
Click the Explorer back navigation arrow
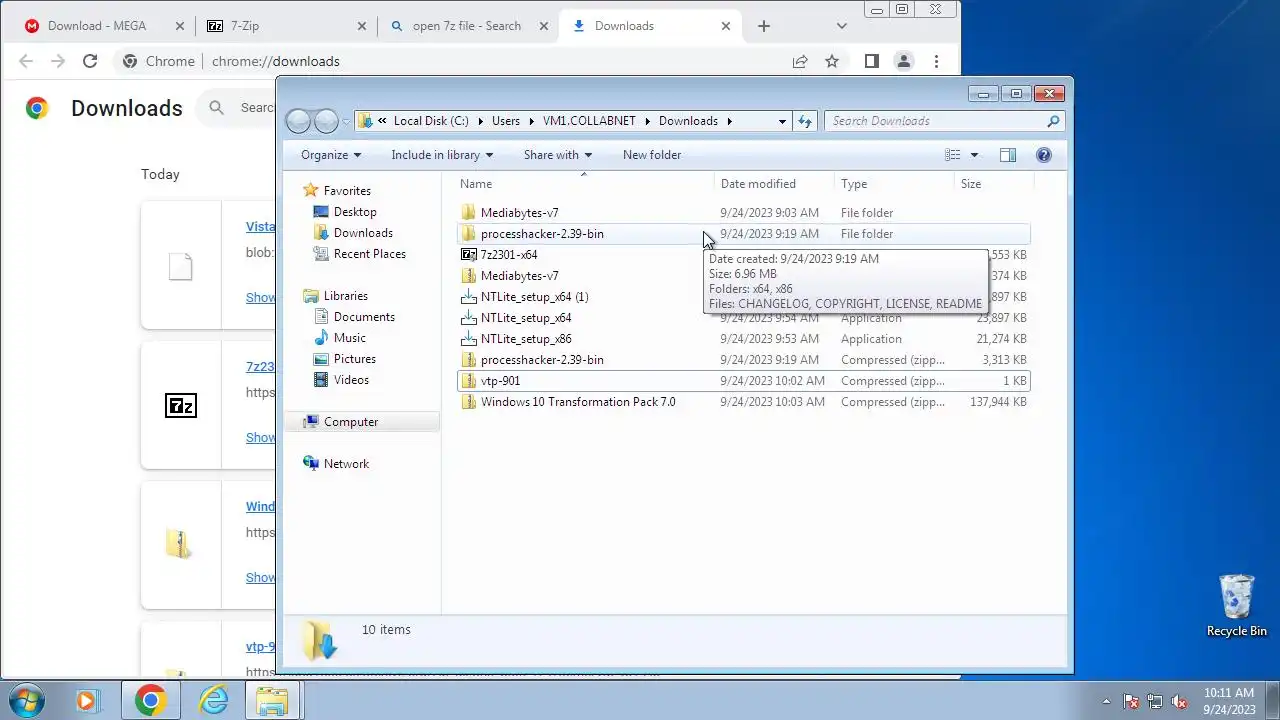(298, 121)
